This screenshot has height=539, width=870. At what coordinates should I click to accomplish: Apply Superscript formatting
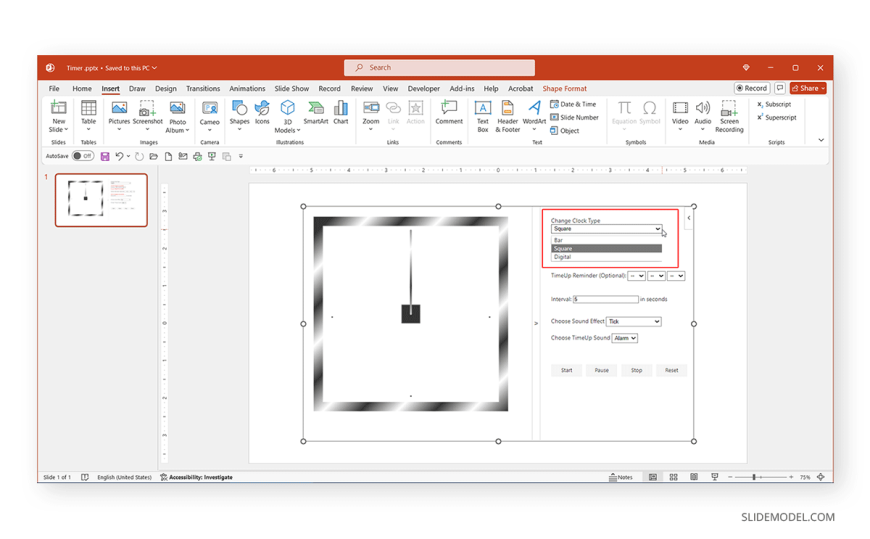pos(777,118)
